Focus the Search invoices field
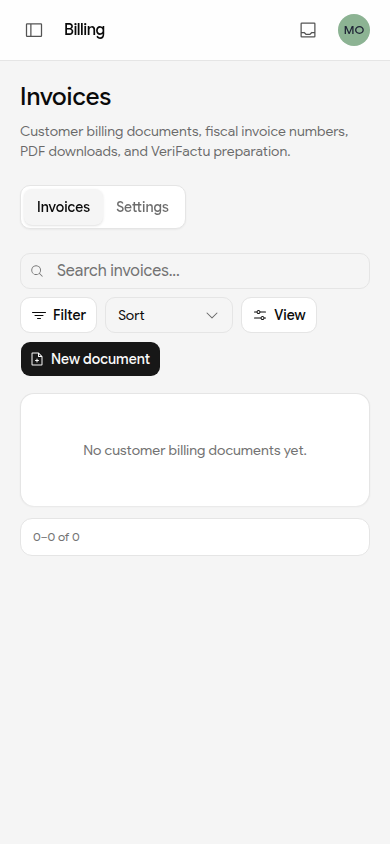 pos(195,271)
